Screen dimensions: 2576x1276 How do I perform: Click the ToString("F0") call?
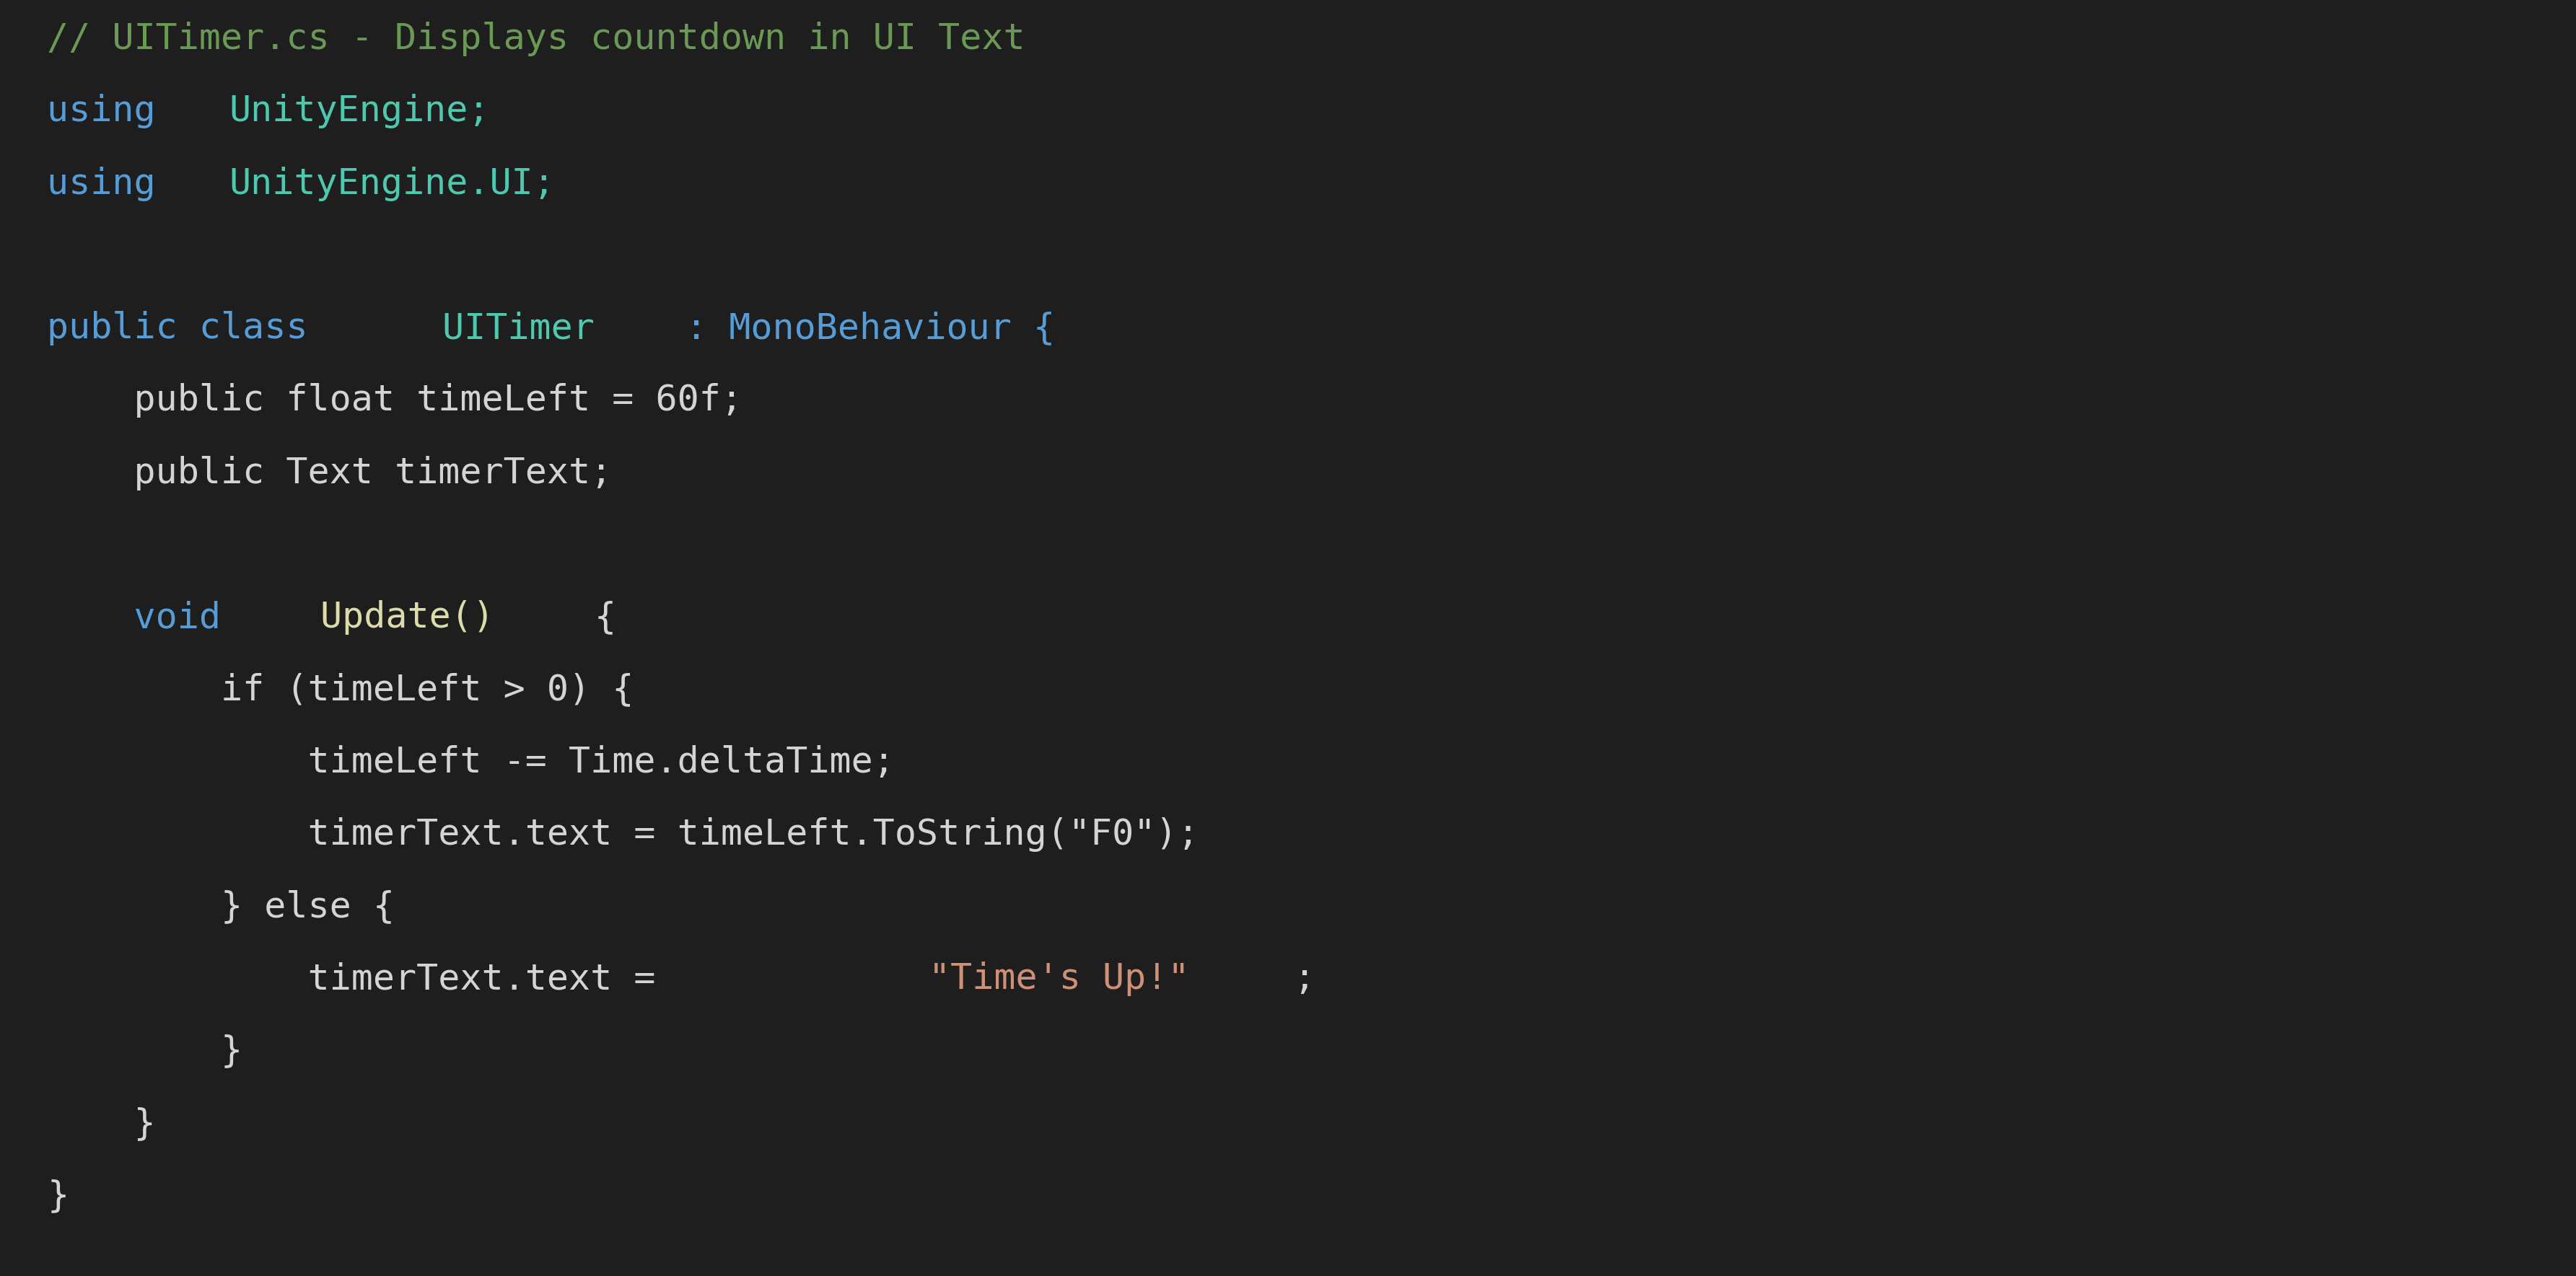click(1024, 833)
